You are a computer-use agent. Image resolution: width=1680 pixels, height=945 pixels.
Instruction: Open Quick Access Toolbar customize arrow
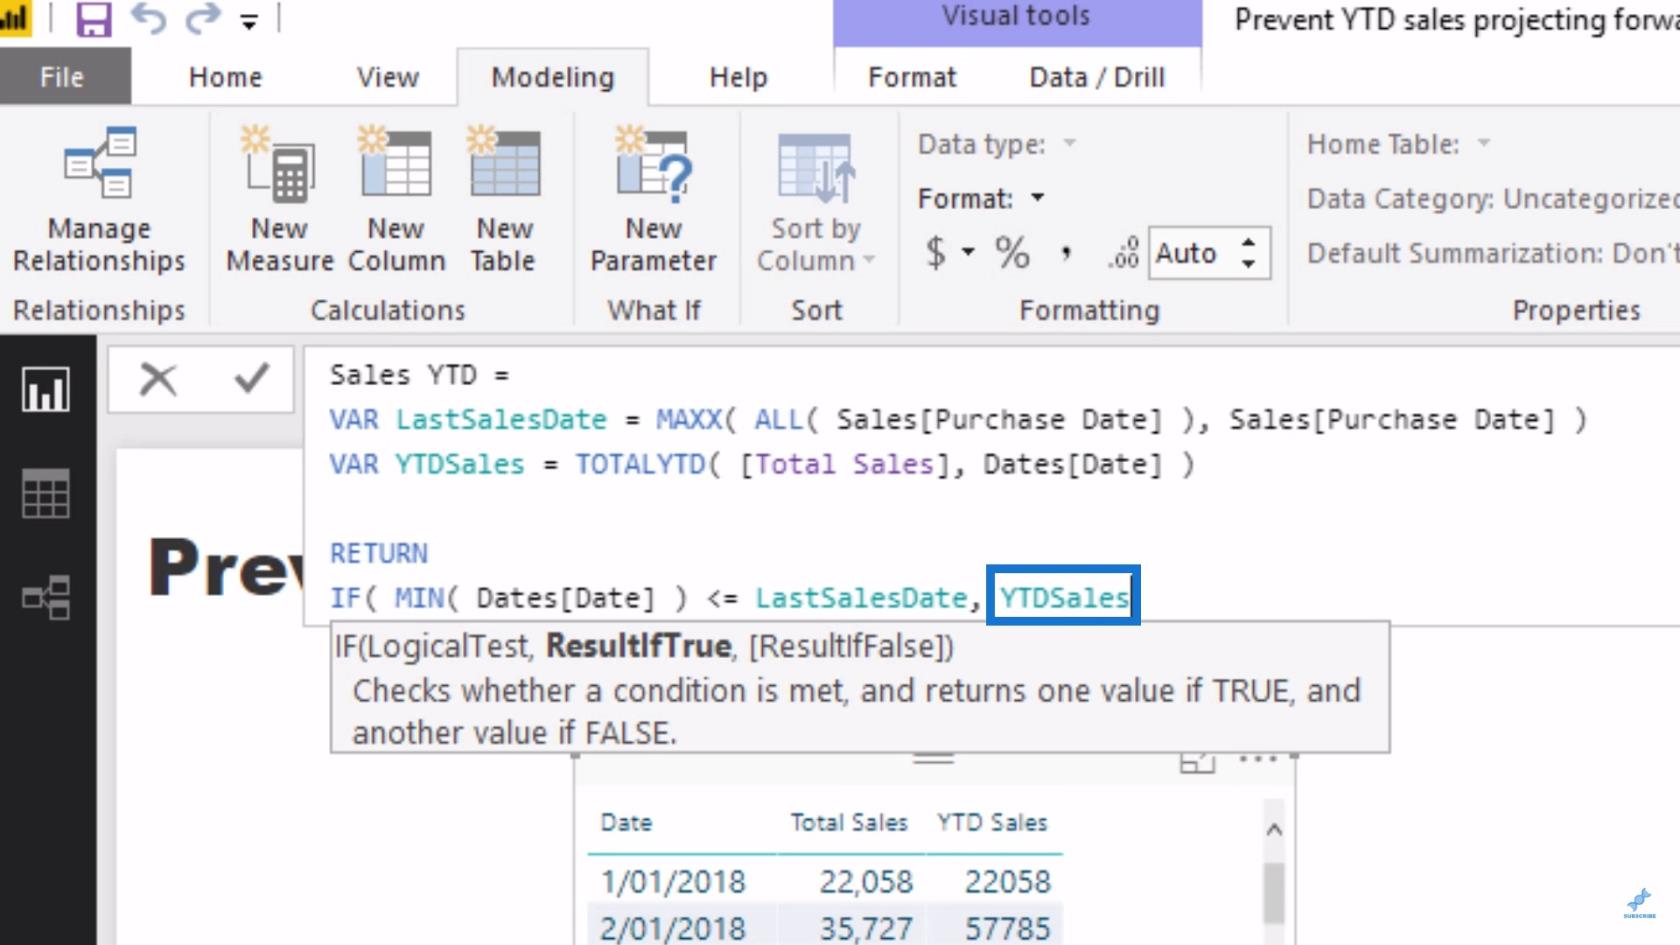coord(249,21)
